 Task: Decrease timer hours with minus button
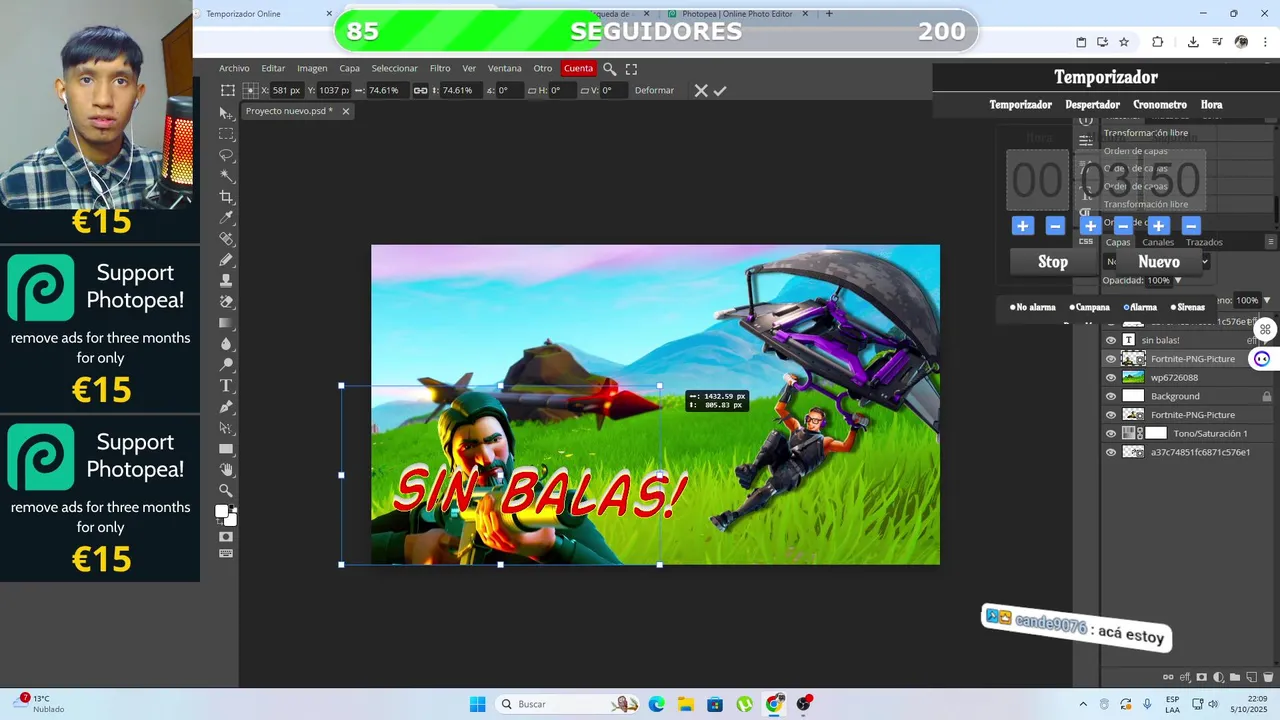click(x=1054, y=226)
